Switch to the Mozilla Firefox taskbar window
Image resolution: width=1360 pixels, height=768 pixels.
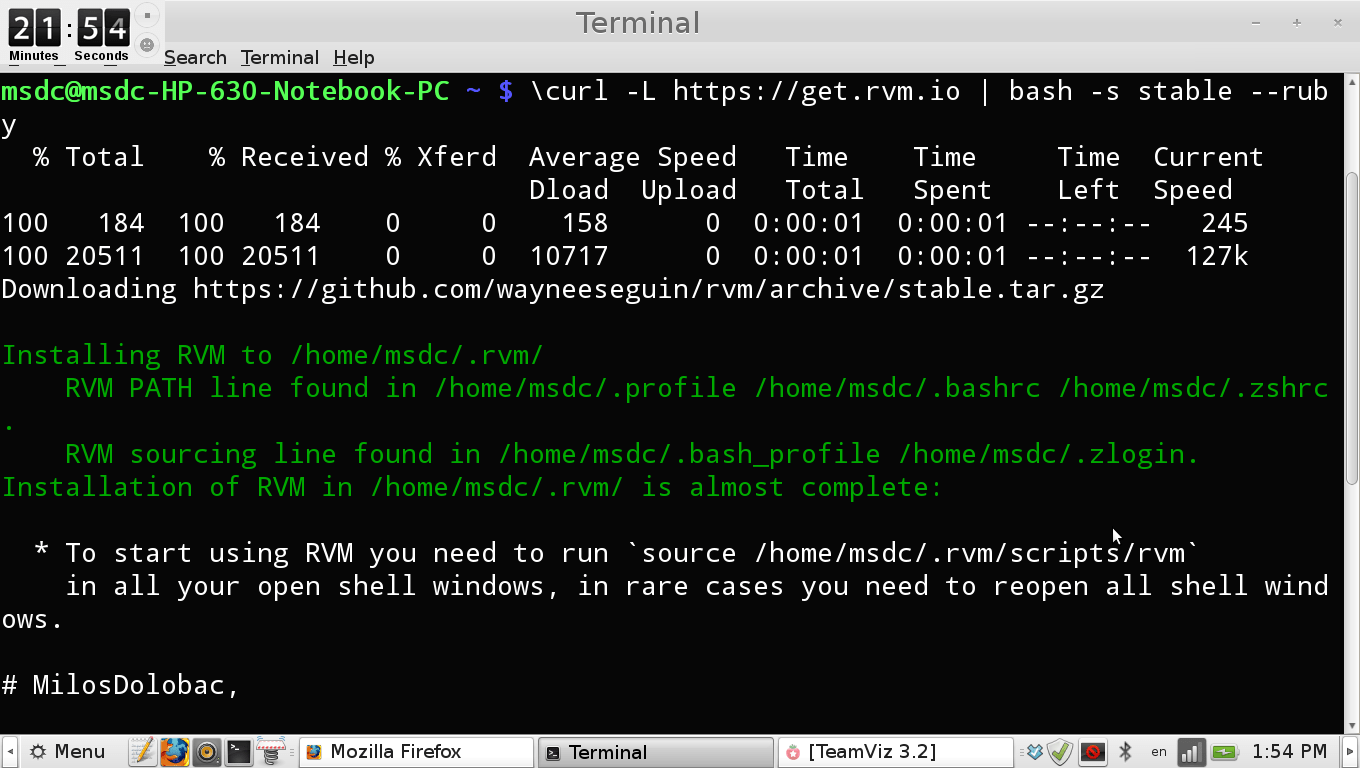point(415,751)
